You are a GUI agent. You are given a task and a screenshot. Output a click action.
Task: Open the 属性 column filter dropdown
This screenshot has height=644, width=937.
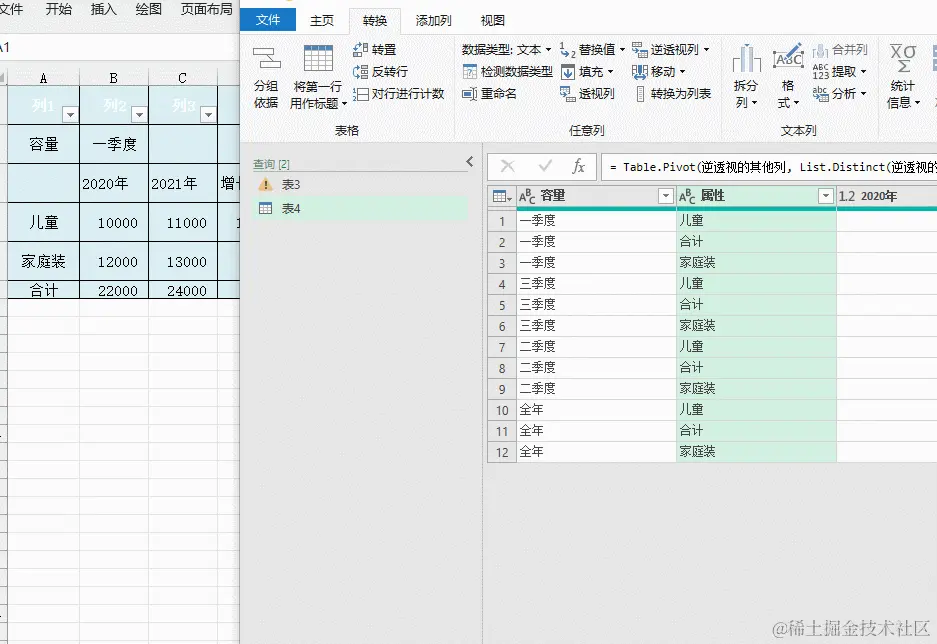coord(828,195)
